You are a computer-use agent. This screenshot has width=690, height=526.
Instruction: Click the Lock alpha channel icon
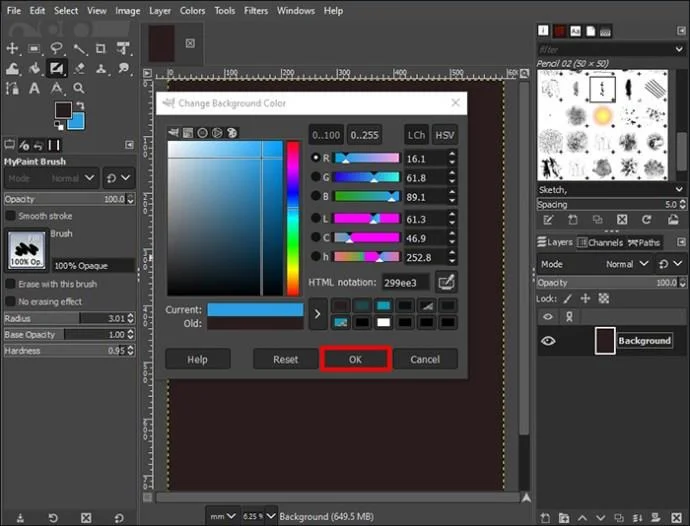point(603,299)
